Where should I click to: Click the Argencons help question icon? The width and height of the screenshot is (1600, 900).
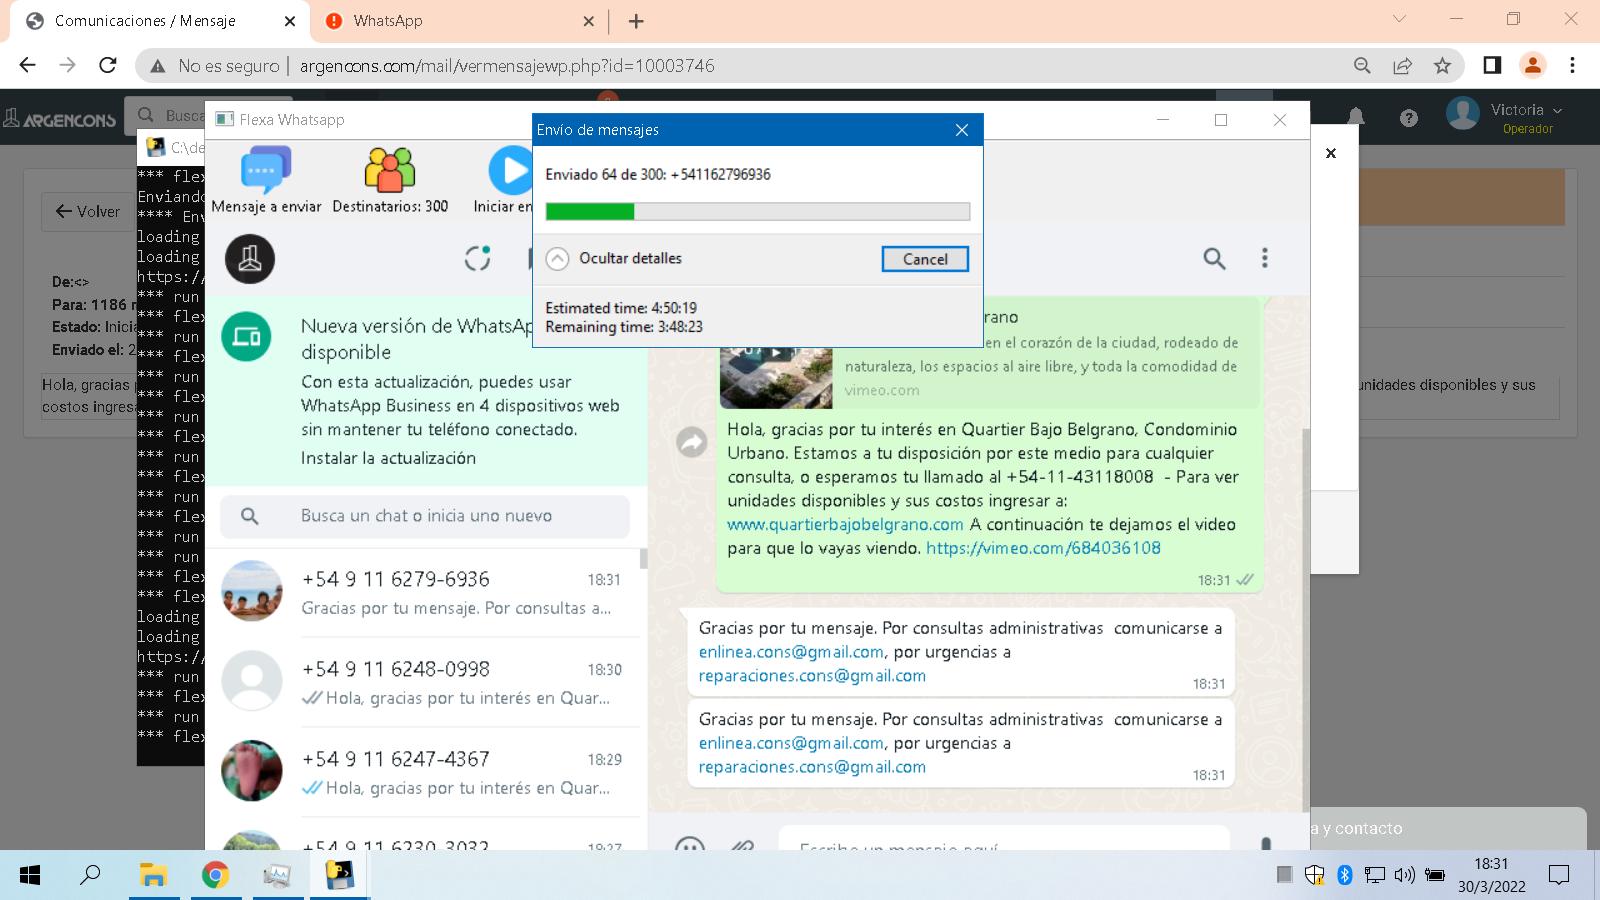1409,118
